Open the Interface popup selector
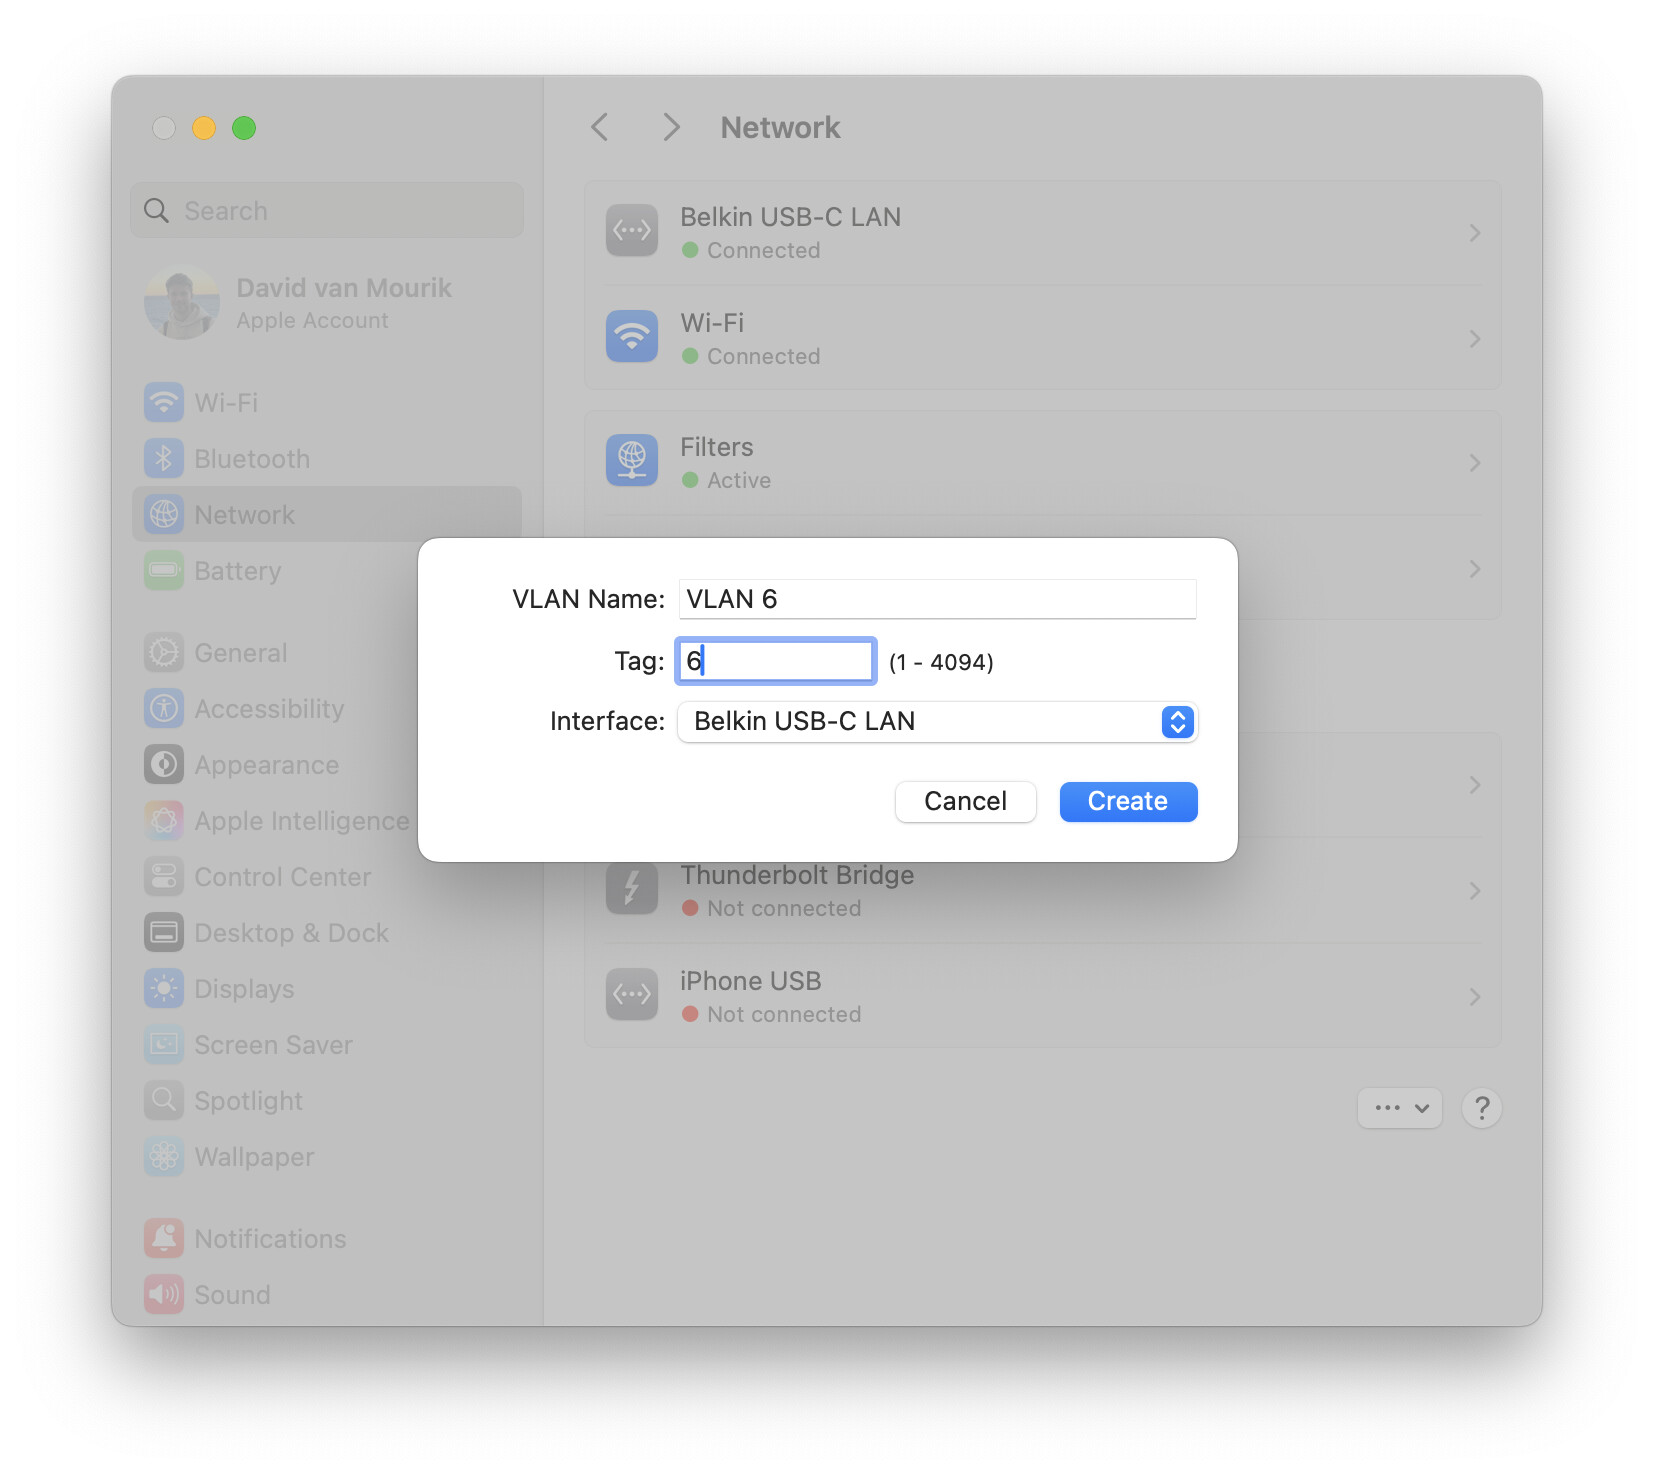This screenshot has height=1474, width=1654. (x=936, y=722)
